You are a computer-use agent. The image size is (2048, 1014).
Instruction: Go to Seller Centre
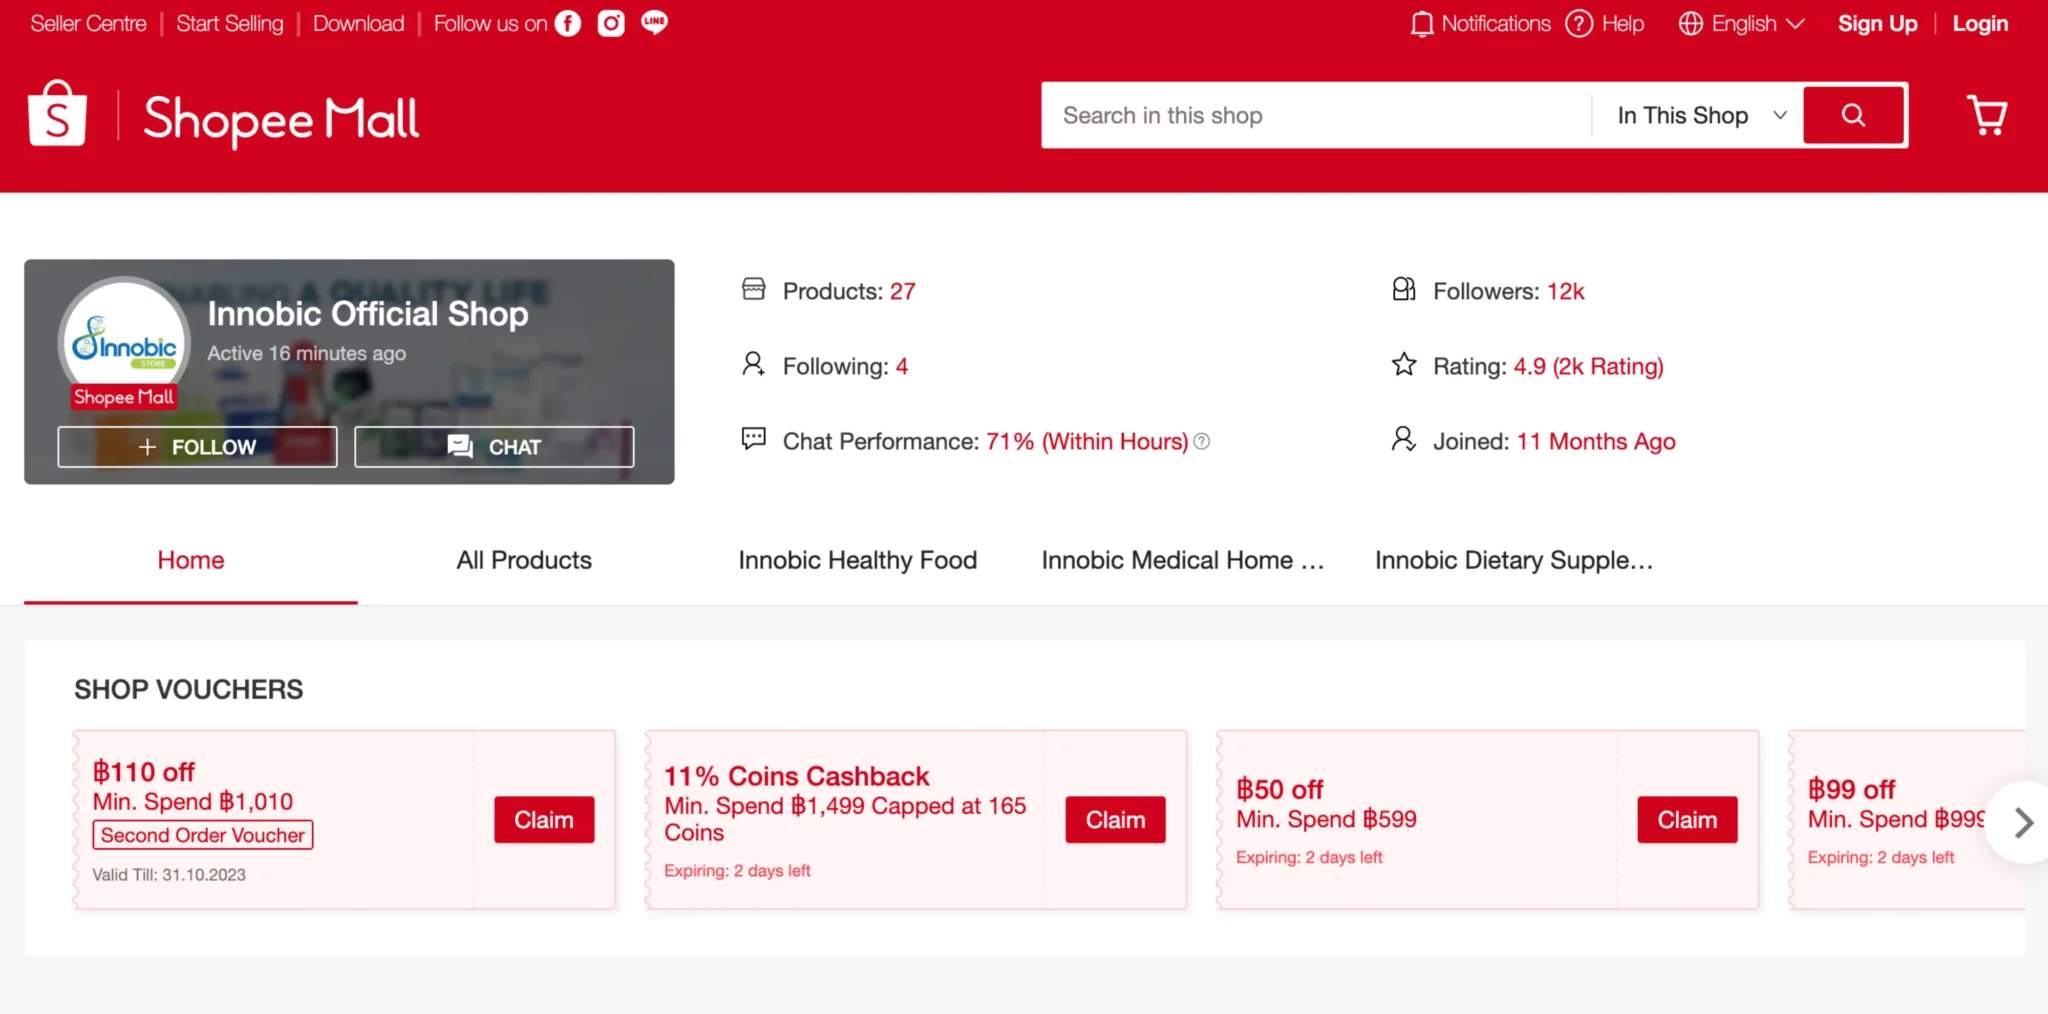pos(88,23)
